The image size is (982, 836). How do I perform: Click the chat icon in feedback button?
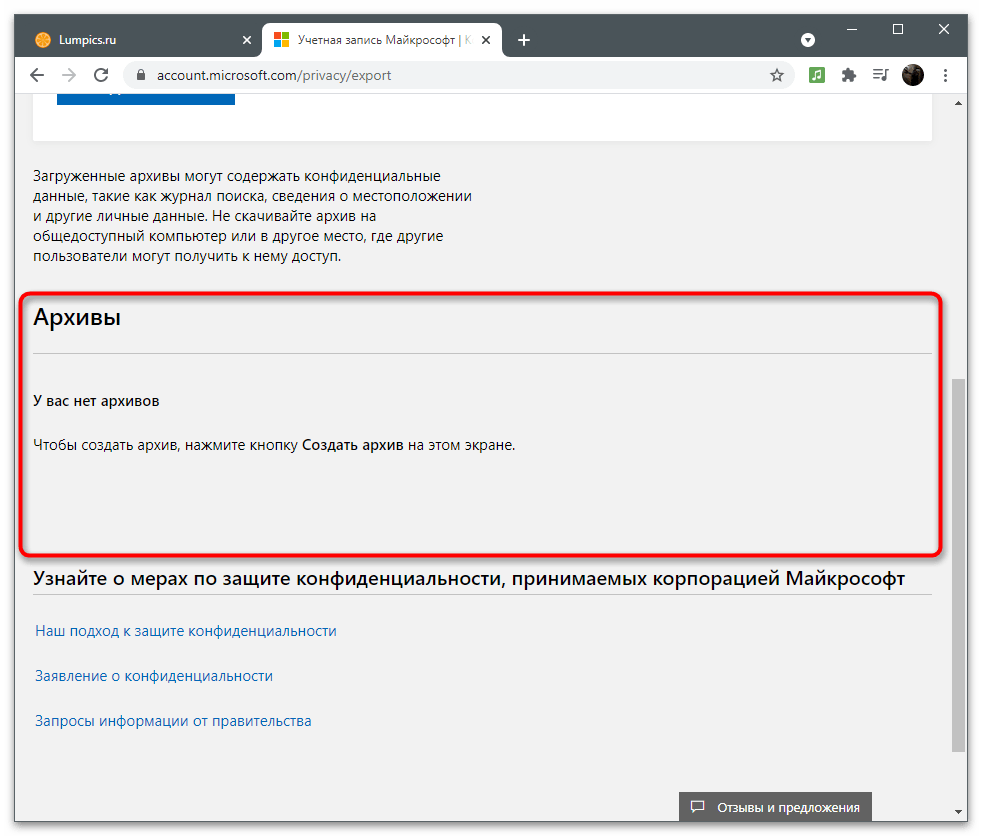697,807
